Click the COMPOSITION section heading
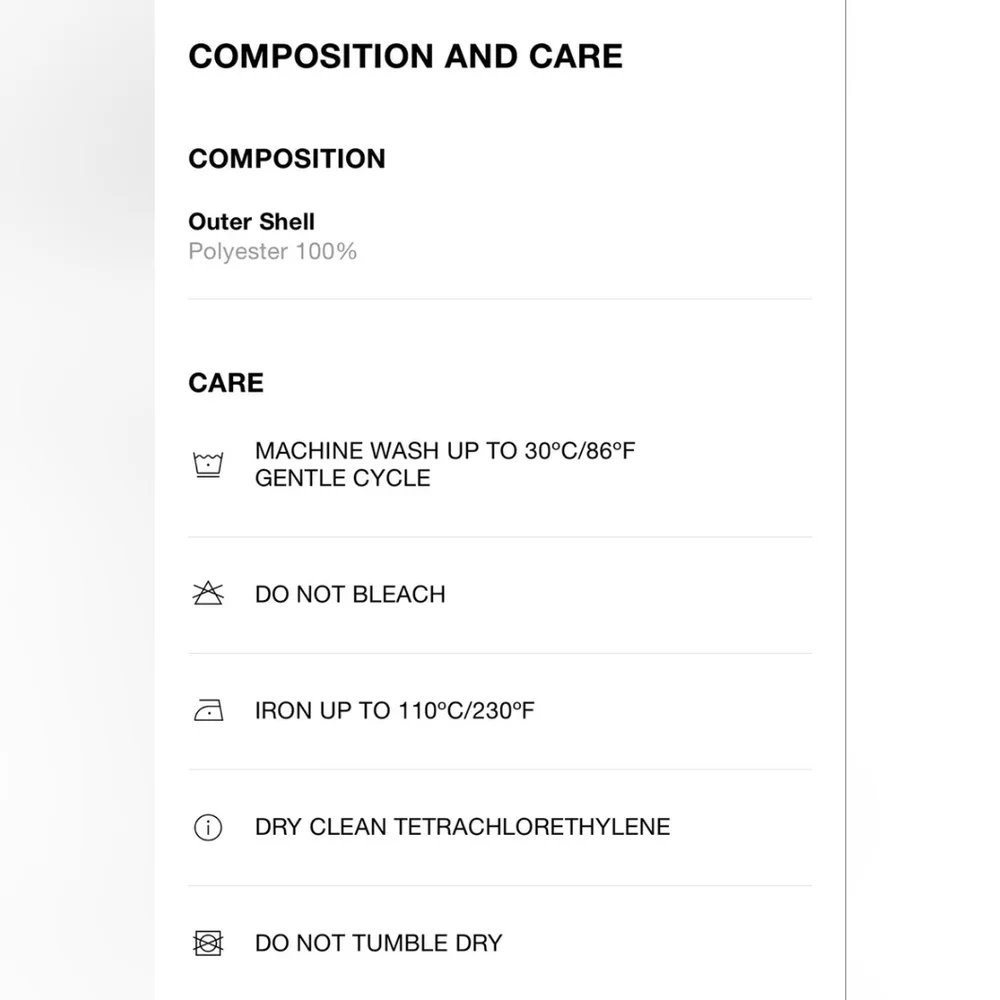 [287, 159]
